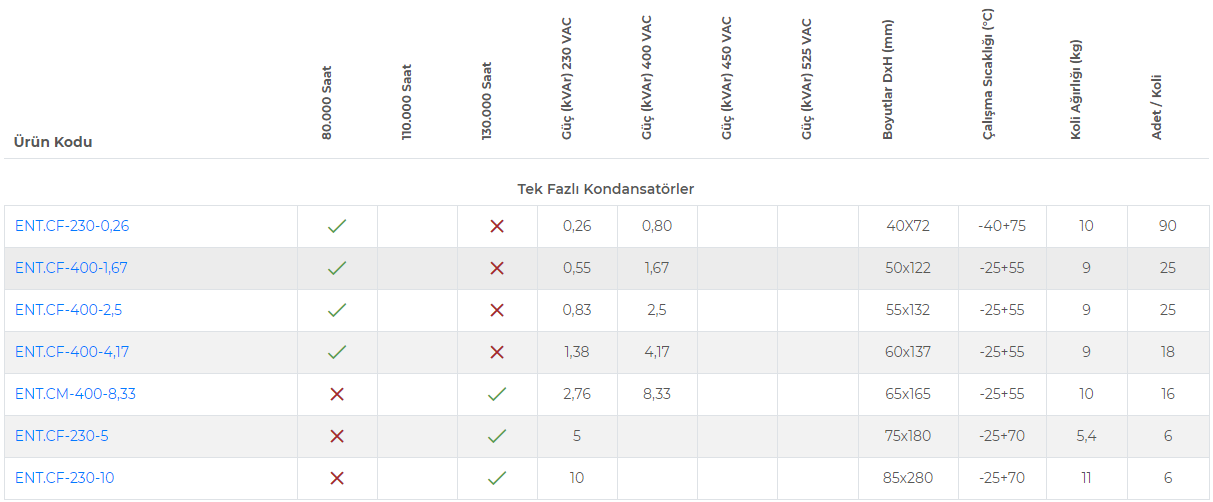Screen dimensions: 1213x502
Task: Click the Boyutlar DxH (mm) column header
Action: pyautogui.click(x=888, y=80)
